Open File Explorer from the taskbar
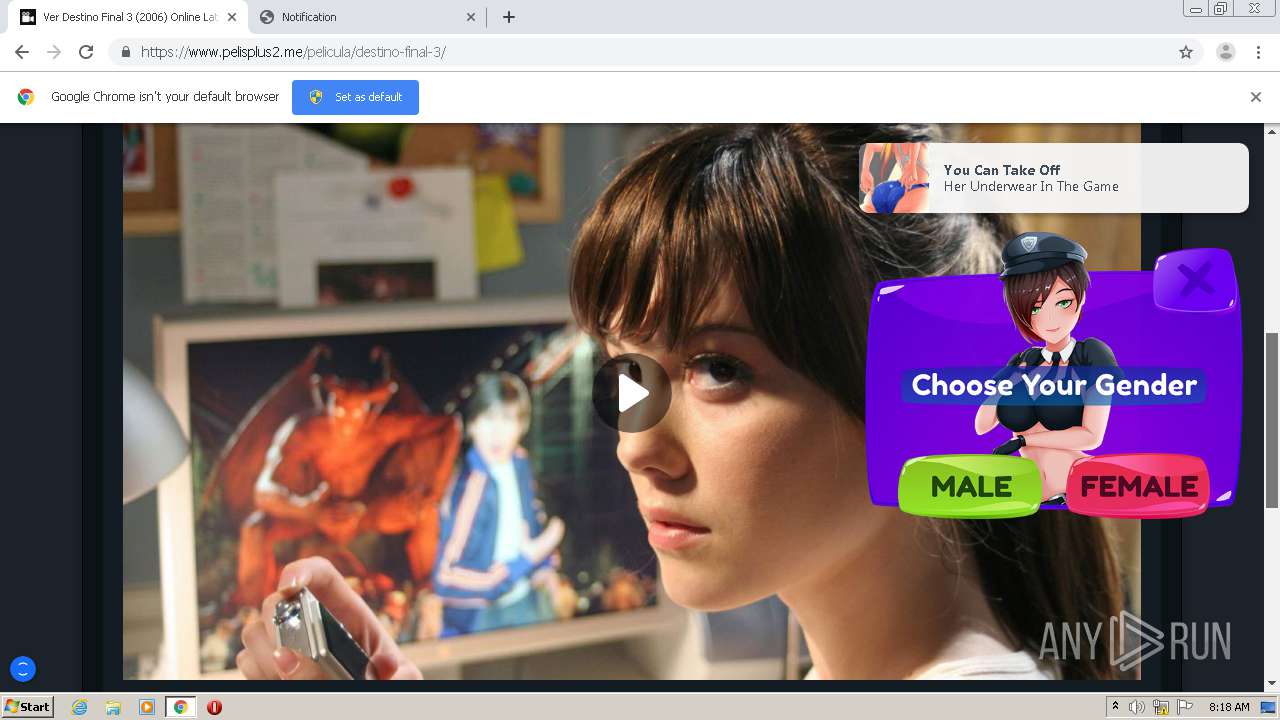The image size is (1280, 720). tap(113, 707)
